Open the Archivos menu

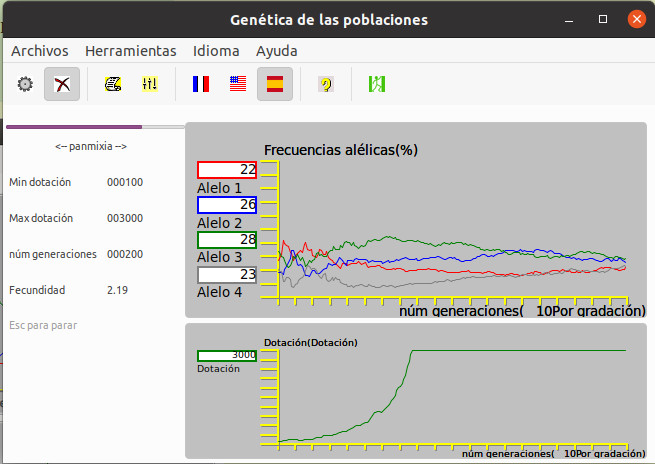pyautogui.click(x=40, y=51)
